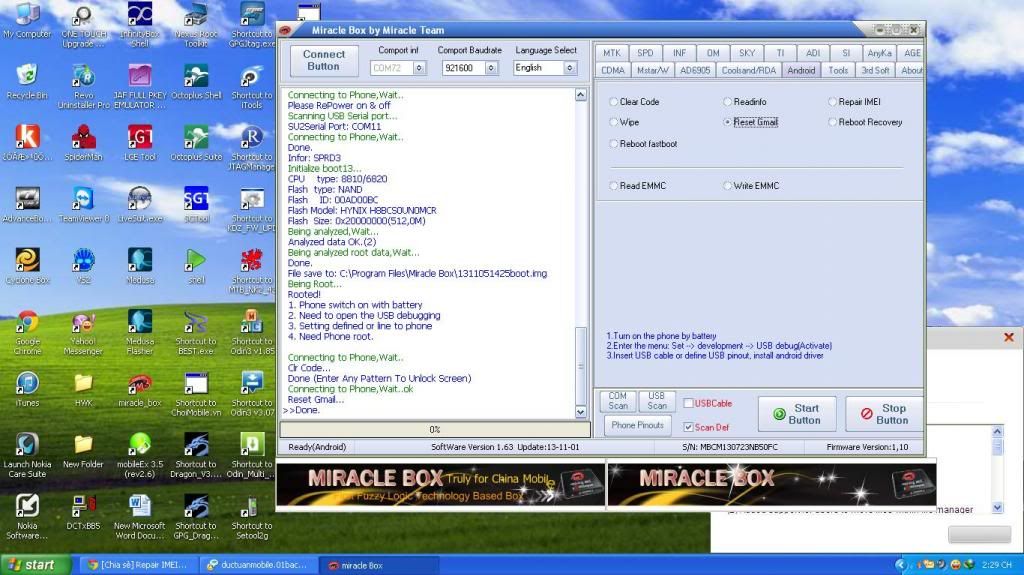Launch mobileEx 3.5 desktop icon
This screenshot has height=575, width=1024.
tap(140, 455)
